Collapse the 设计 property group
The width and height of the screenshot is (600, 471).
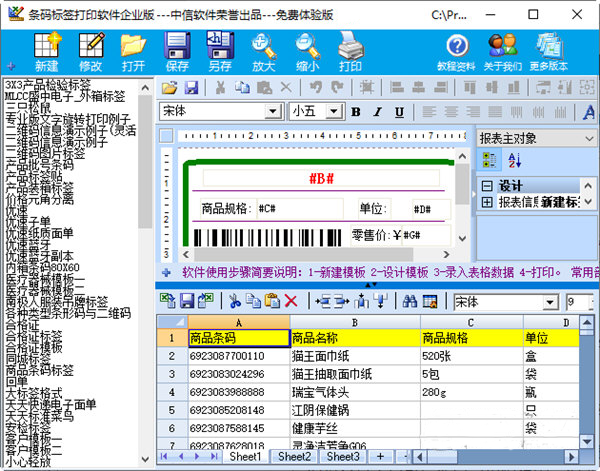pyautogui.click(x=487, y=186)
